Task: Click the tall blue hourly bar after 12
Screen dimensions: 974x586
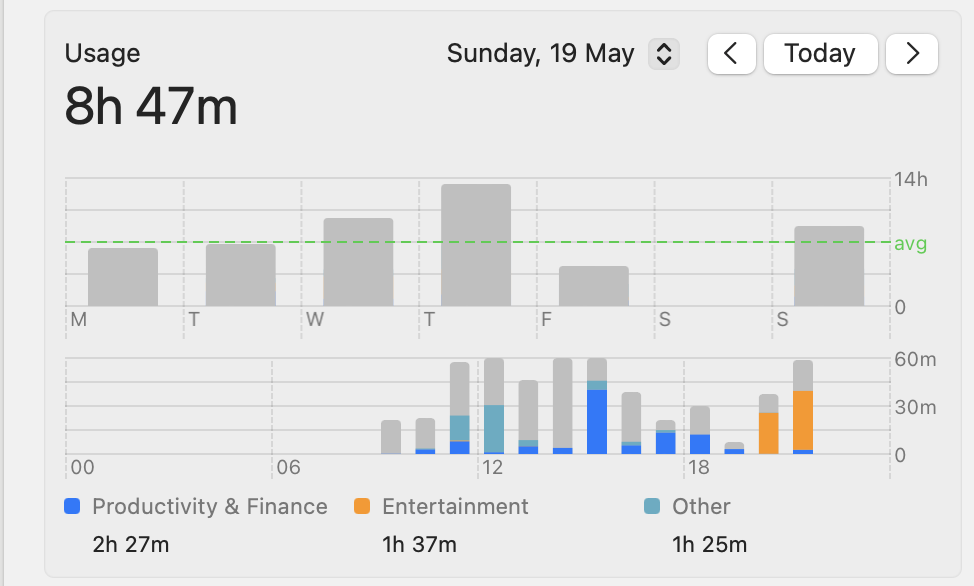Action: point(597,422)
